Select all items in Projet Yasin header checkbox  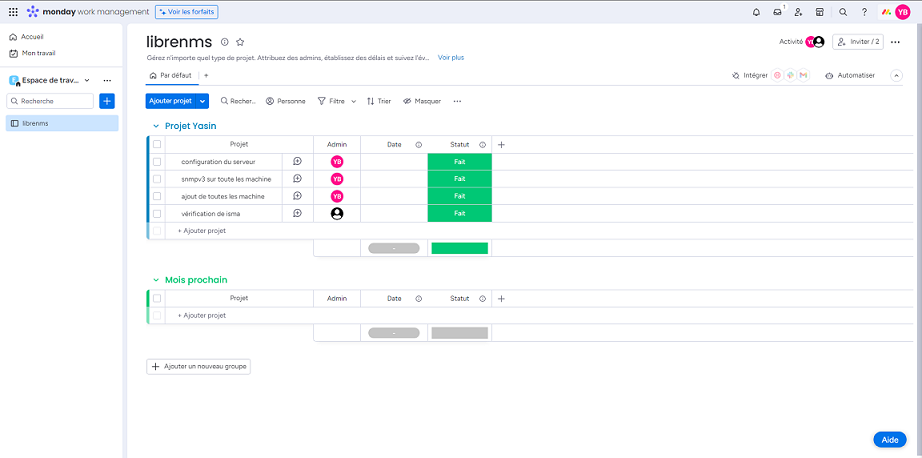click(x=157, y=144)
